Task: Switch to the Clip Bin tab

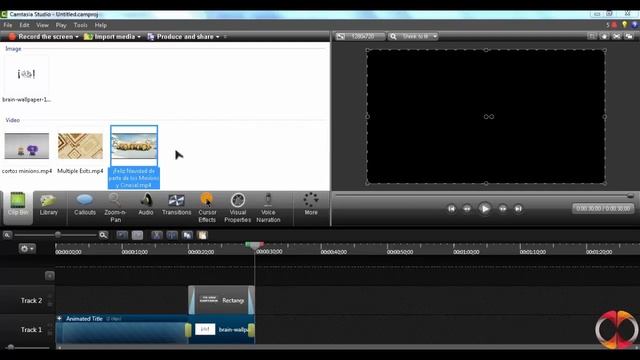Action: pos(18,208)
